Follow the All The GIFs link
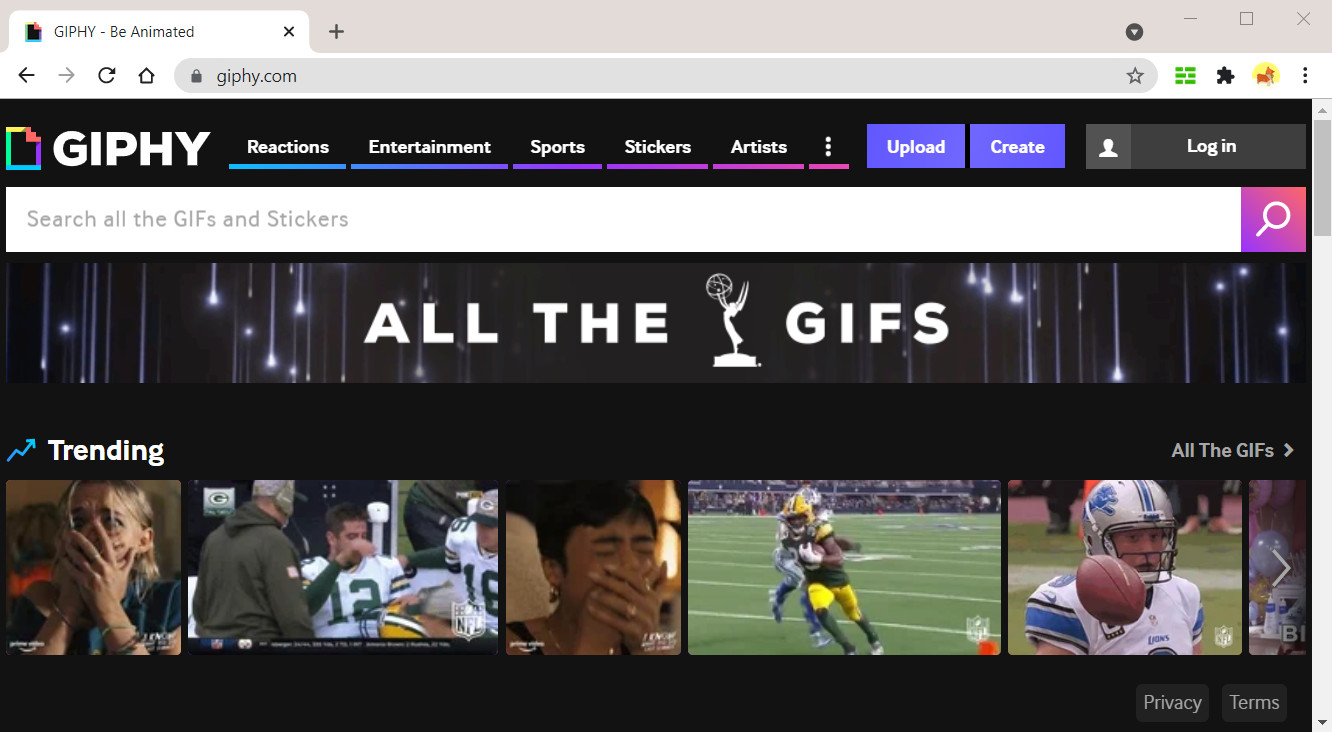1332x732 pixels. [x=1222, y=450]
